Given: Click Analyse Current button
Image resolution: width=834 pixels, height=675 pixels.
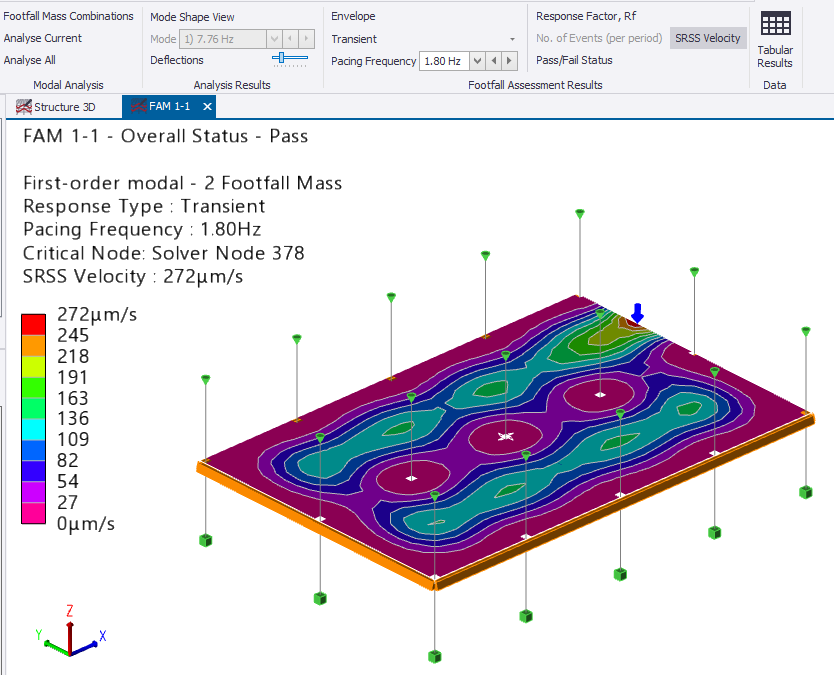Looking at the screenshot, I should click(x=43, y=38).
